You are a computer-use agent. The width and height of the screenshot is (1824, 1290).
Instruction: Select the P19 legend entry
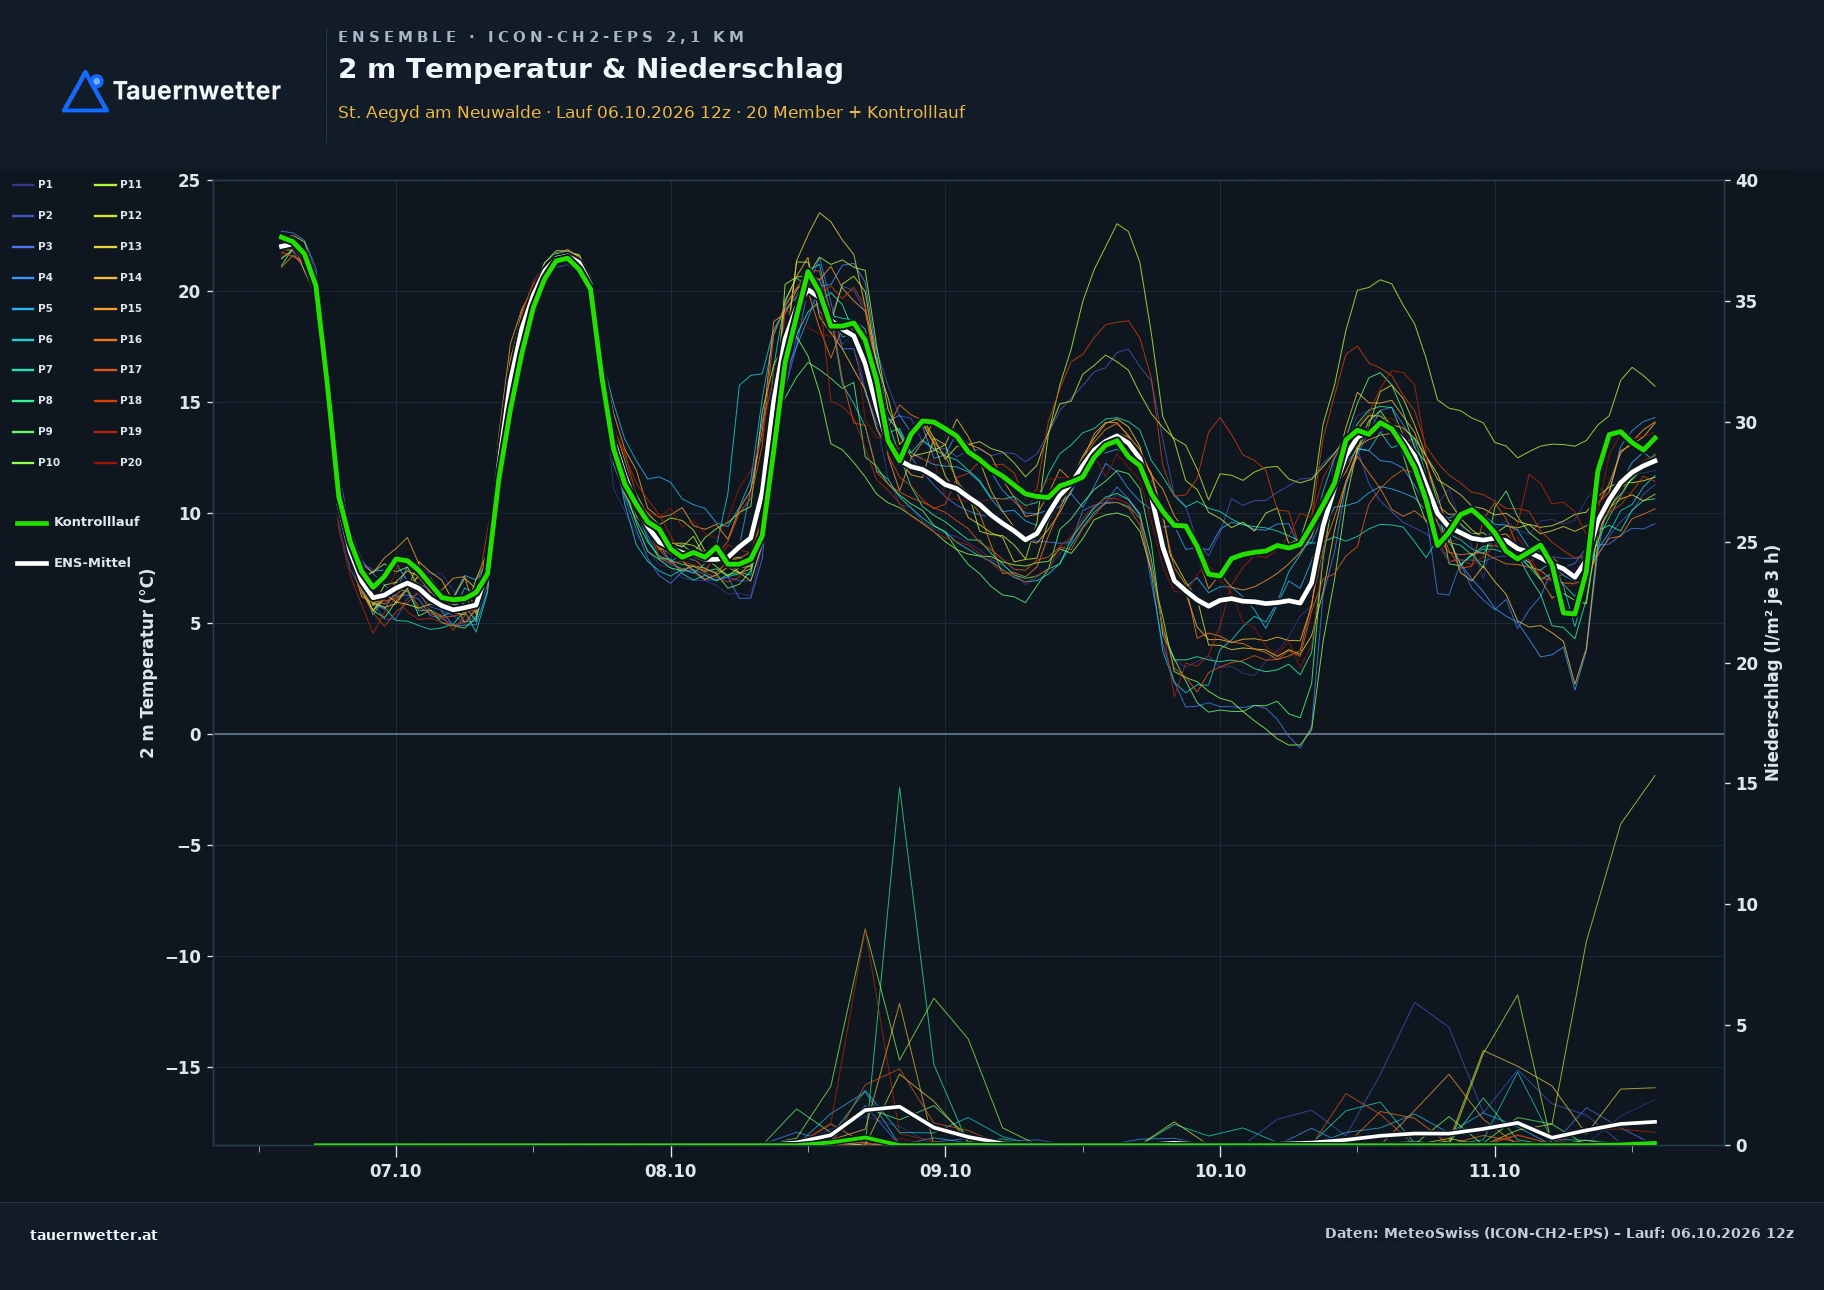coord(118,431)
